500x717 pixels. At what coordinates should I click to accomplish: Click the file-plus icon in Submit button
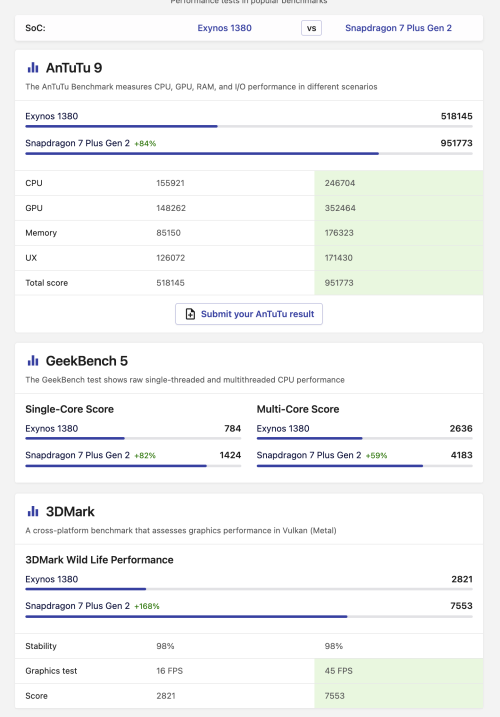(190, 314)
